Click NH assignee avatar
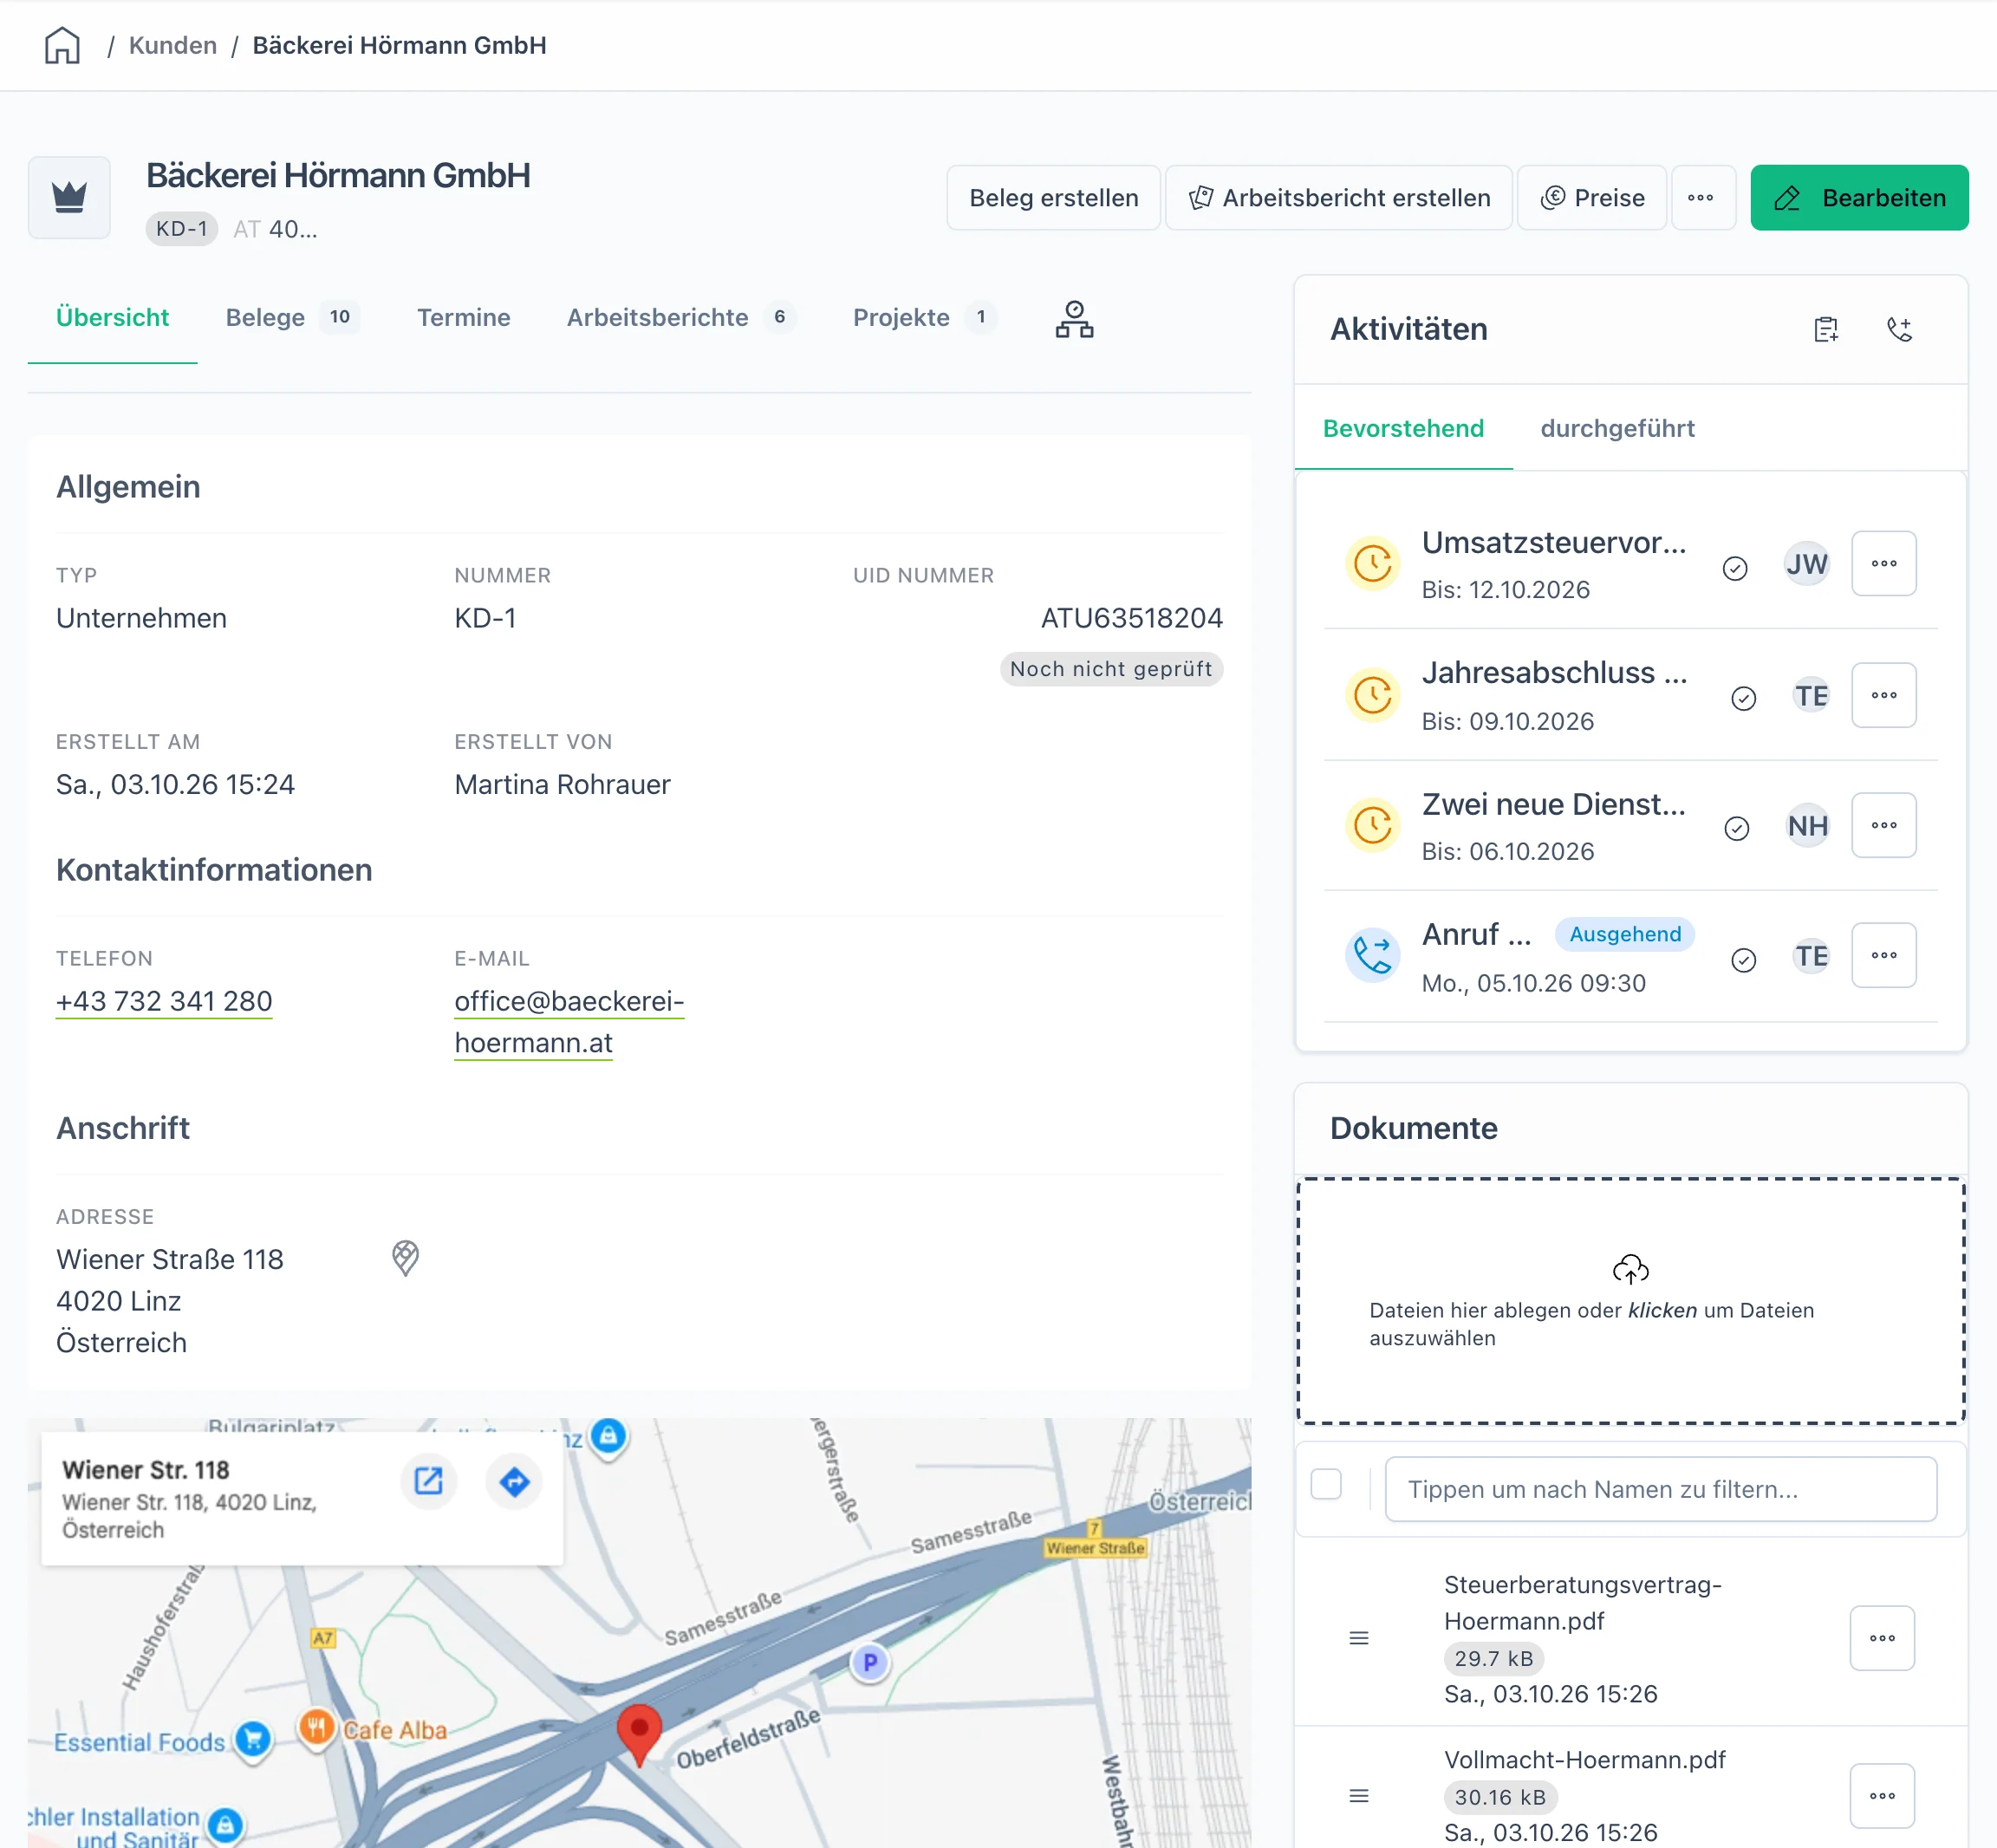Screen dimensions: 1997x1848 (1808, 826)
